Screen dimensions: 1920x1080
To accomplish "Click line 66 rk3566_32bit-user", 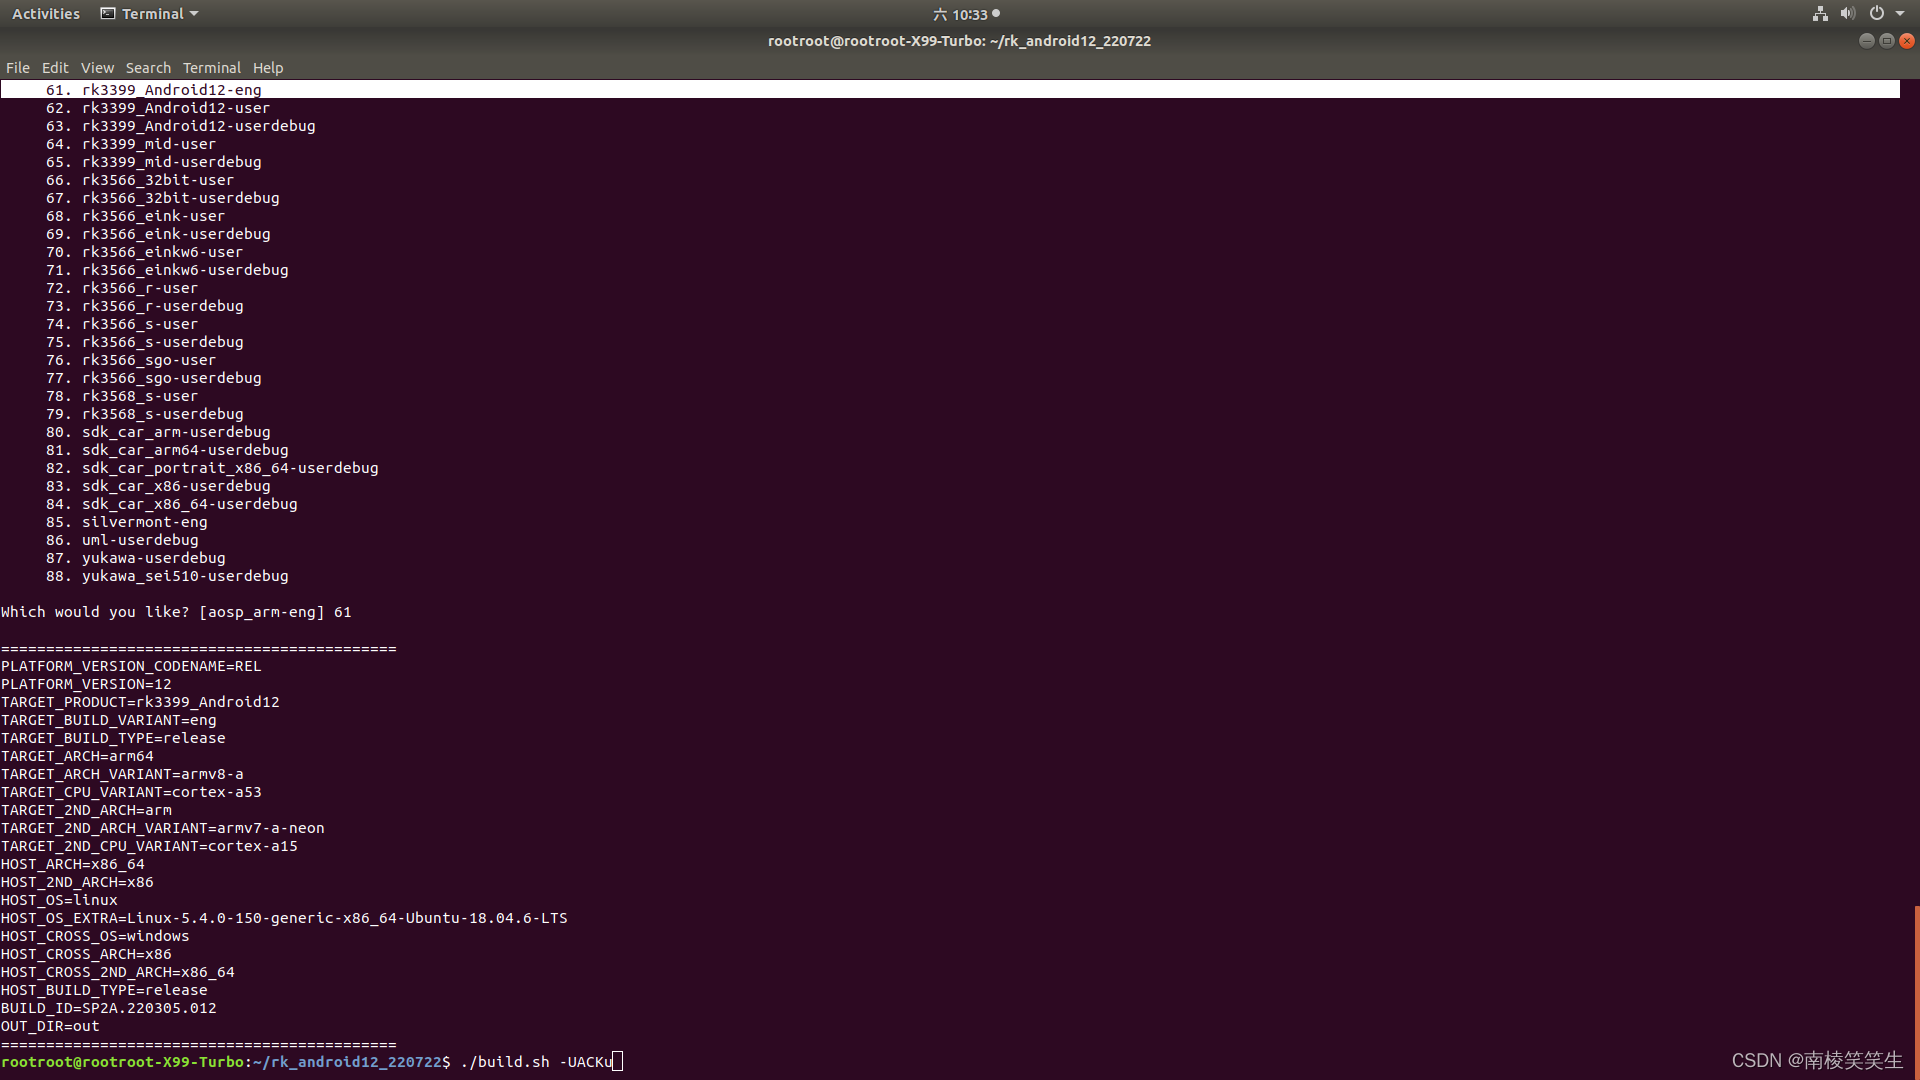I will point(140,180).
